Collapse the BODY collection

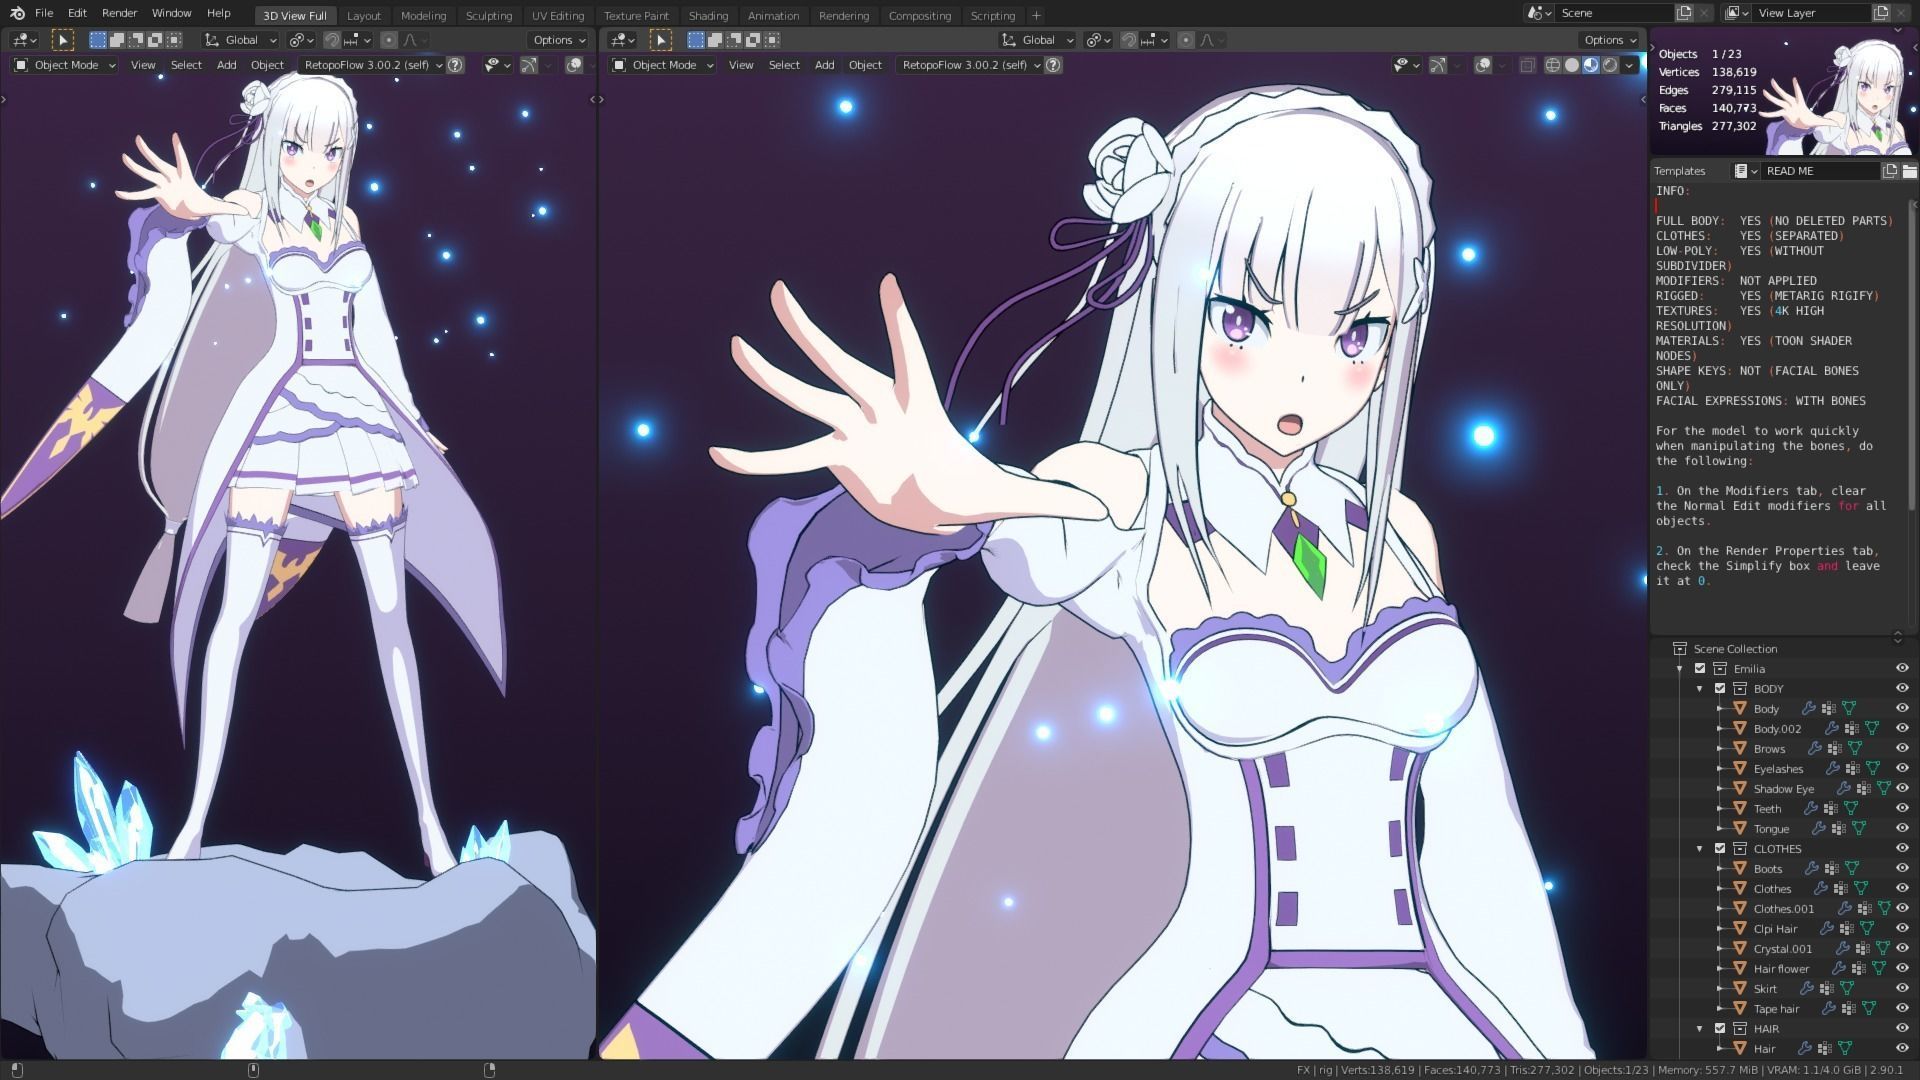[x=1699, y=689]
